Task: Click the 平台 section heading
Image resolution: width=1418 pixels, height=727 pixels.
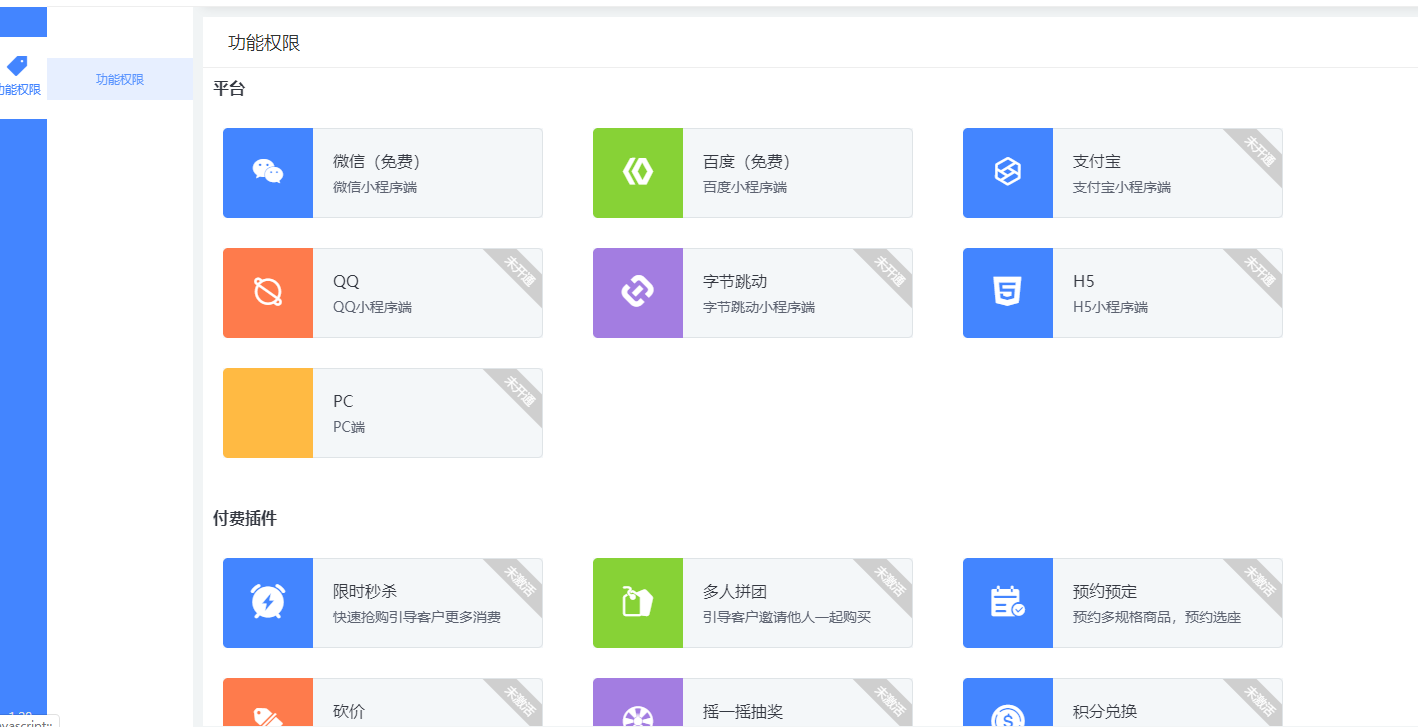Action: pyautogui.click(x=229, y=89)
